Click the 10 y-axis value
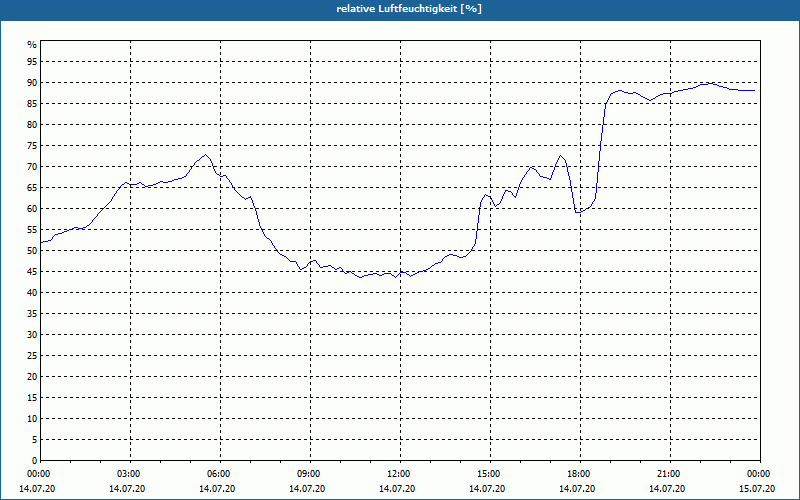Viewport: 800px width, 500px height. click(x=32, y=418)
